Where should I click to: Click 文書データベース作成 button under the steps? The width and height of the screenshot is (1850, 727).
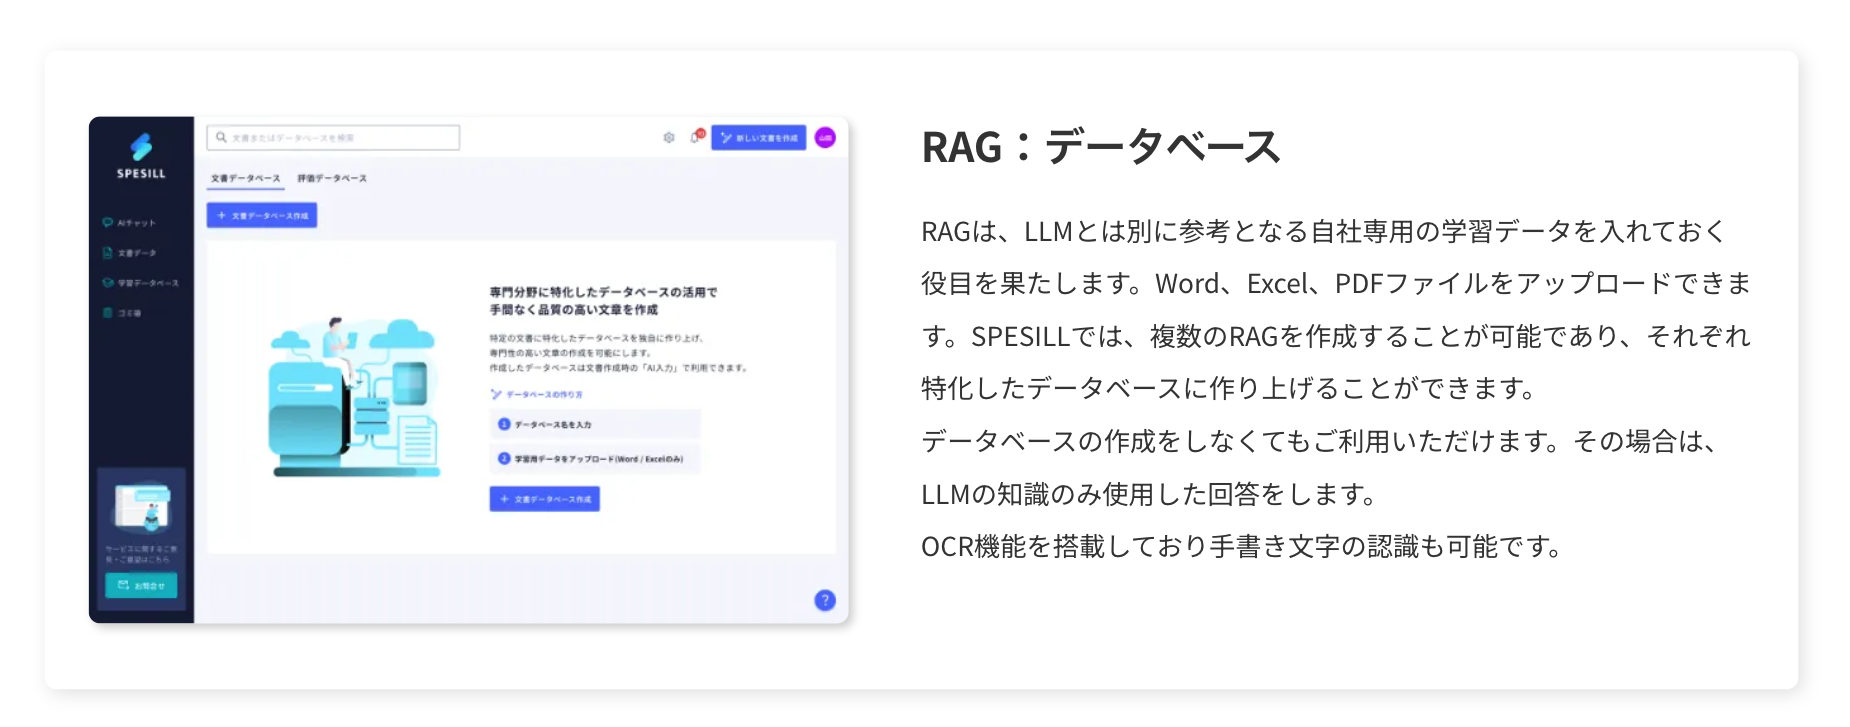tap(544, 498)
